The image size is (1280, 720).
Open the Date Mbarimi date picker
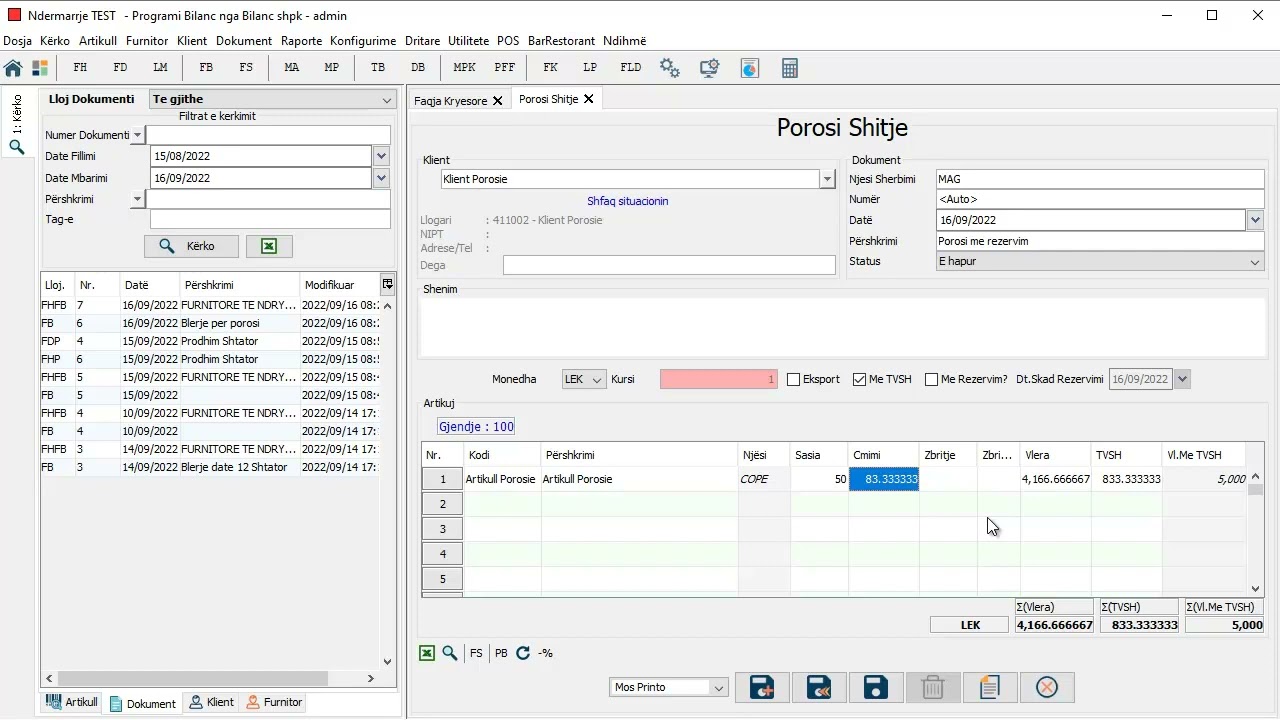coord(380,178)
